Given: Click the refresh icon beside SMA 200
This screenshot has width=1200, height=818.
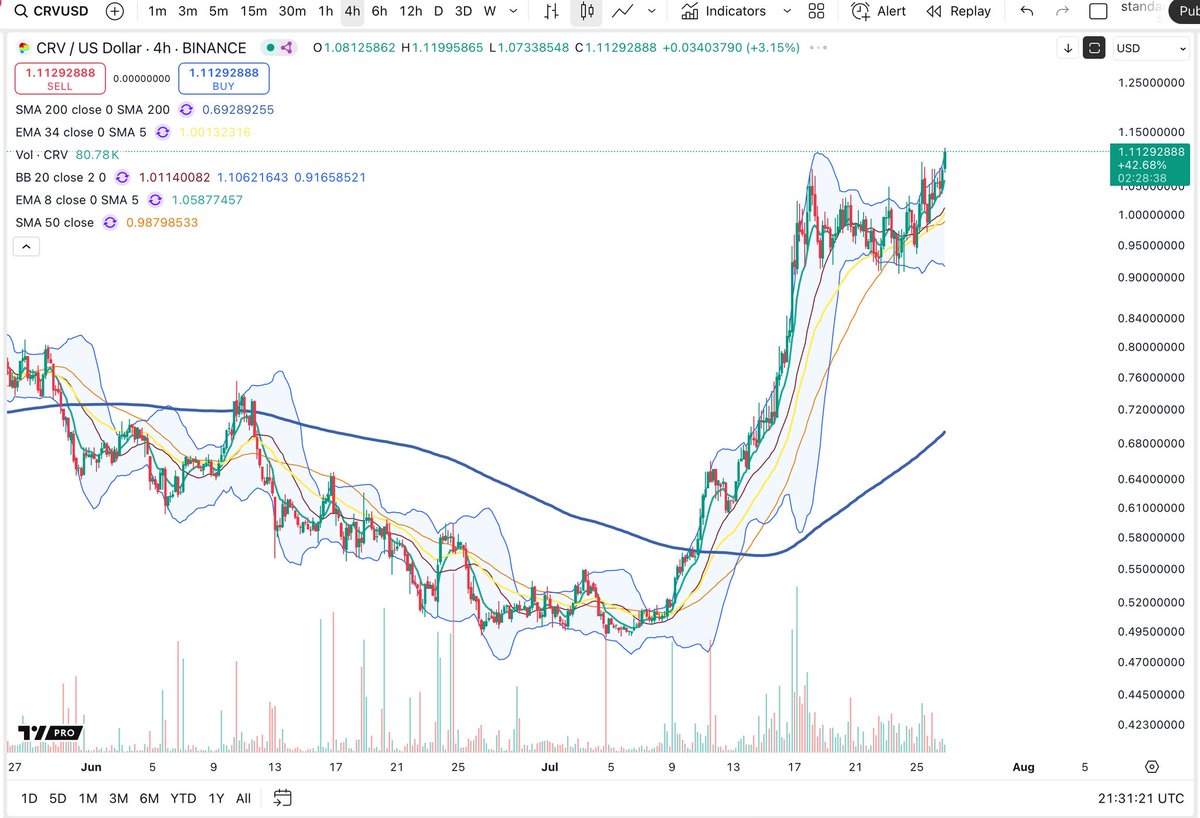Looking at the screenshot, I should [x=186, y=110].
